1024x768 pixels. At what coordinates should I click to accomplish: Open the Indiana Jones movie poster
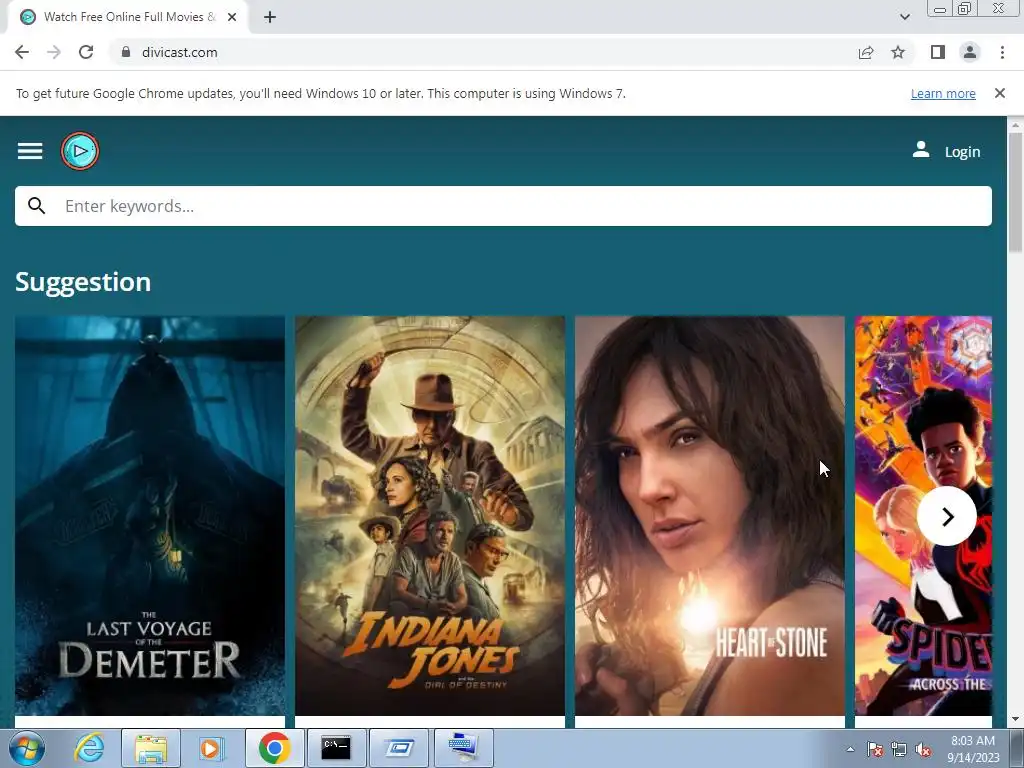click(x=430, y=516)
